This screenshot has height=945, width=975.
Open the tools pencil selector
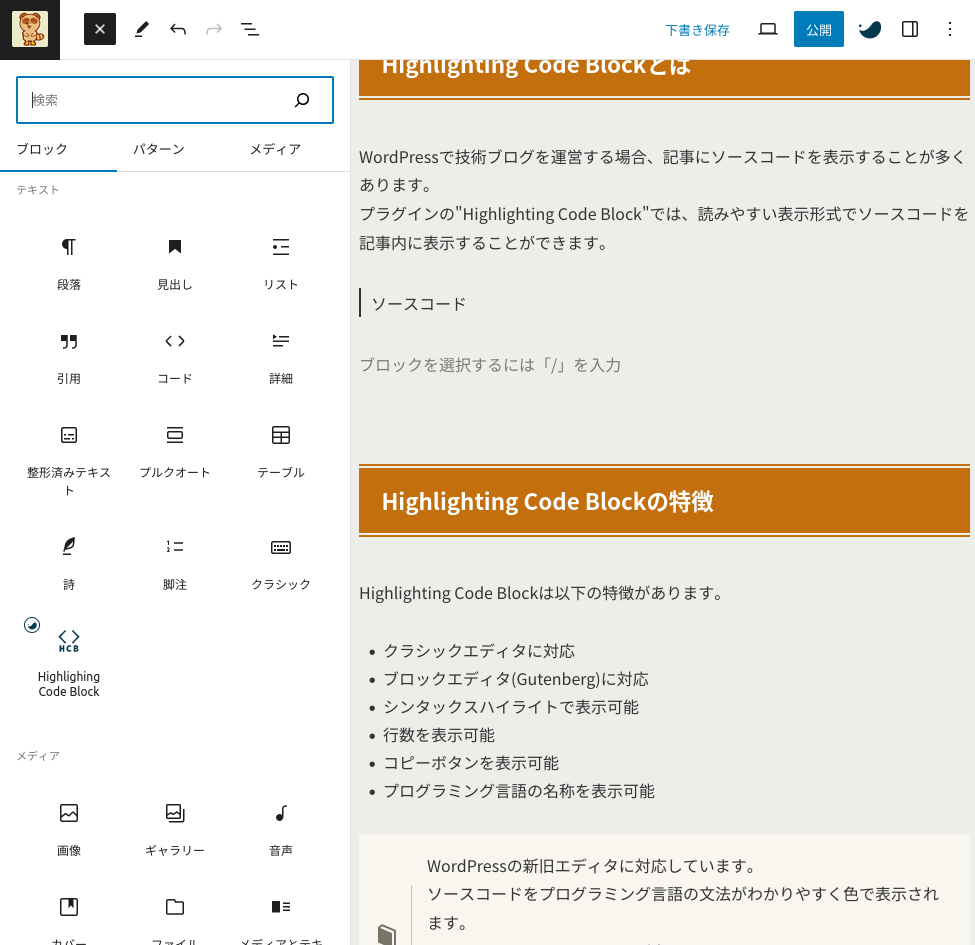pyautogui.click(x=141, y=29)
